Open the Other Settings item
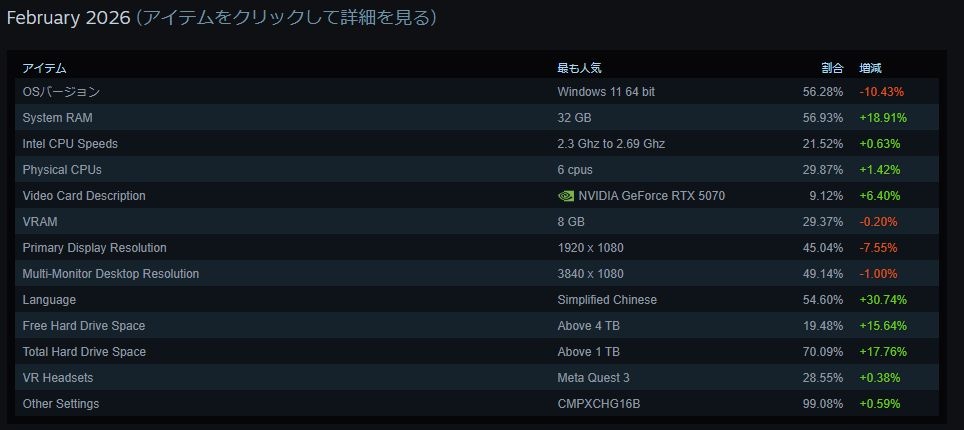964x430 pixels. tap(60, 404)
